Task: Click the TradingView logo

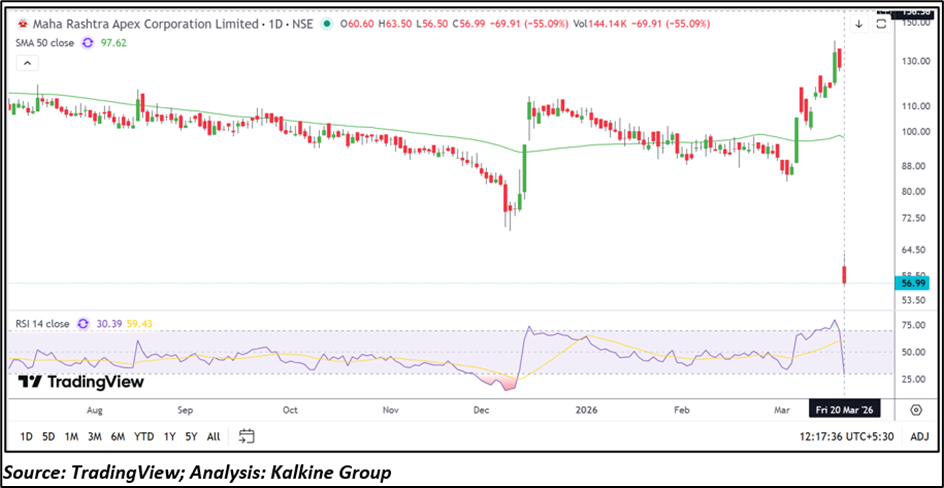Action: [82, 382]
